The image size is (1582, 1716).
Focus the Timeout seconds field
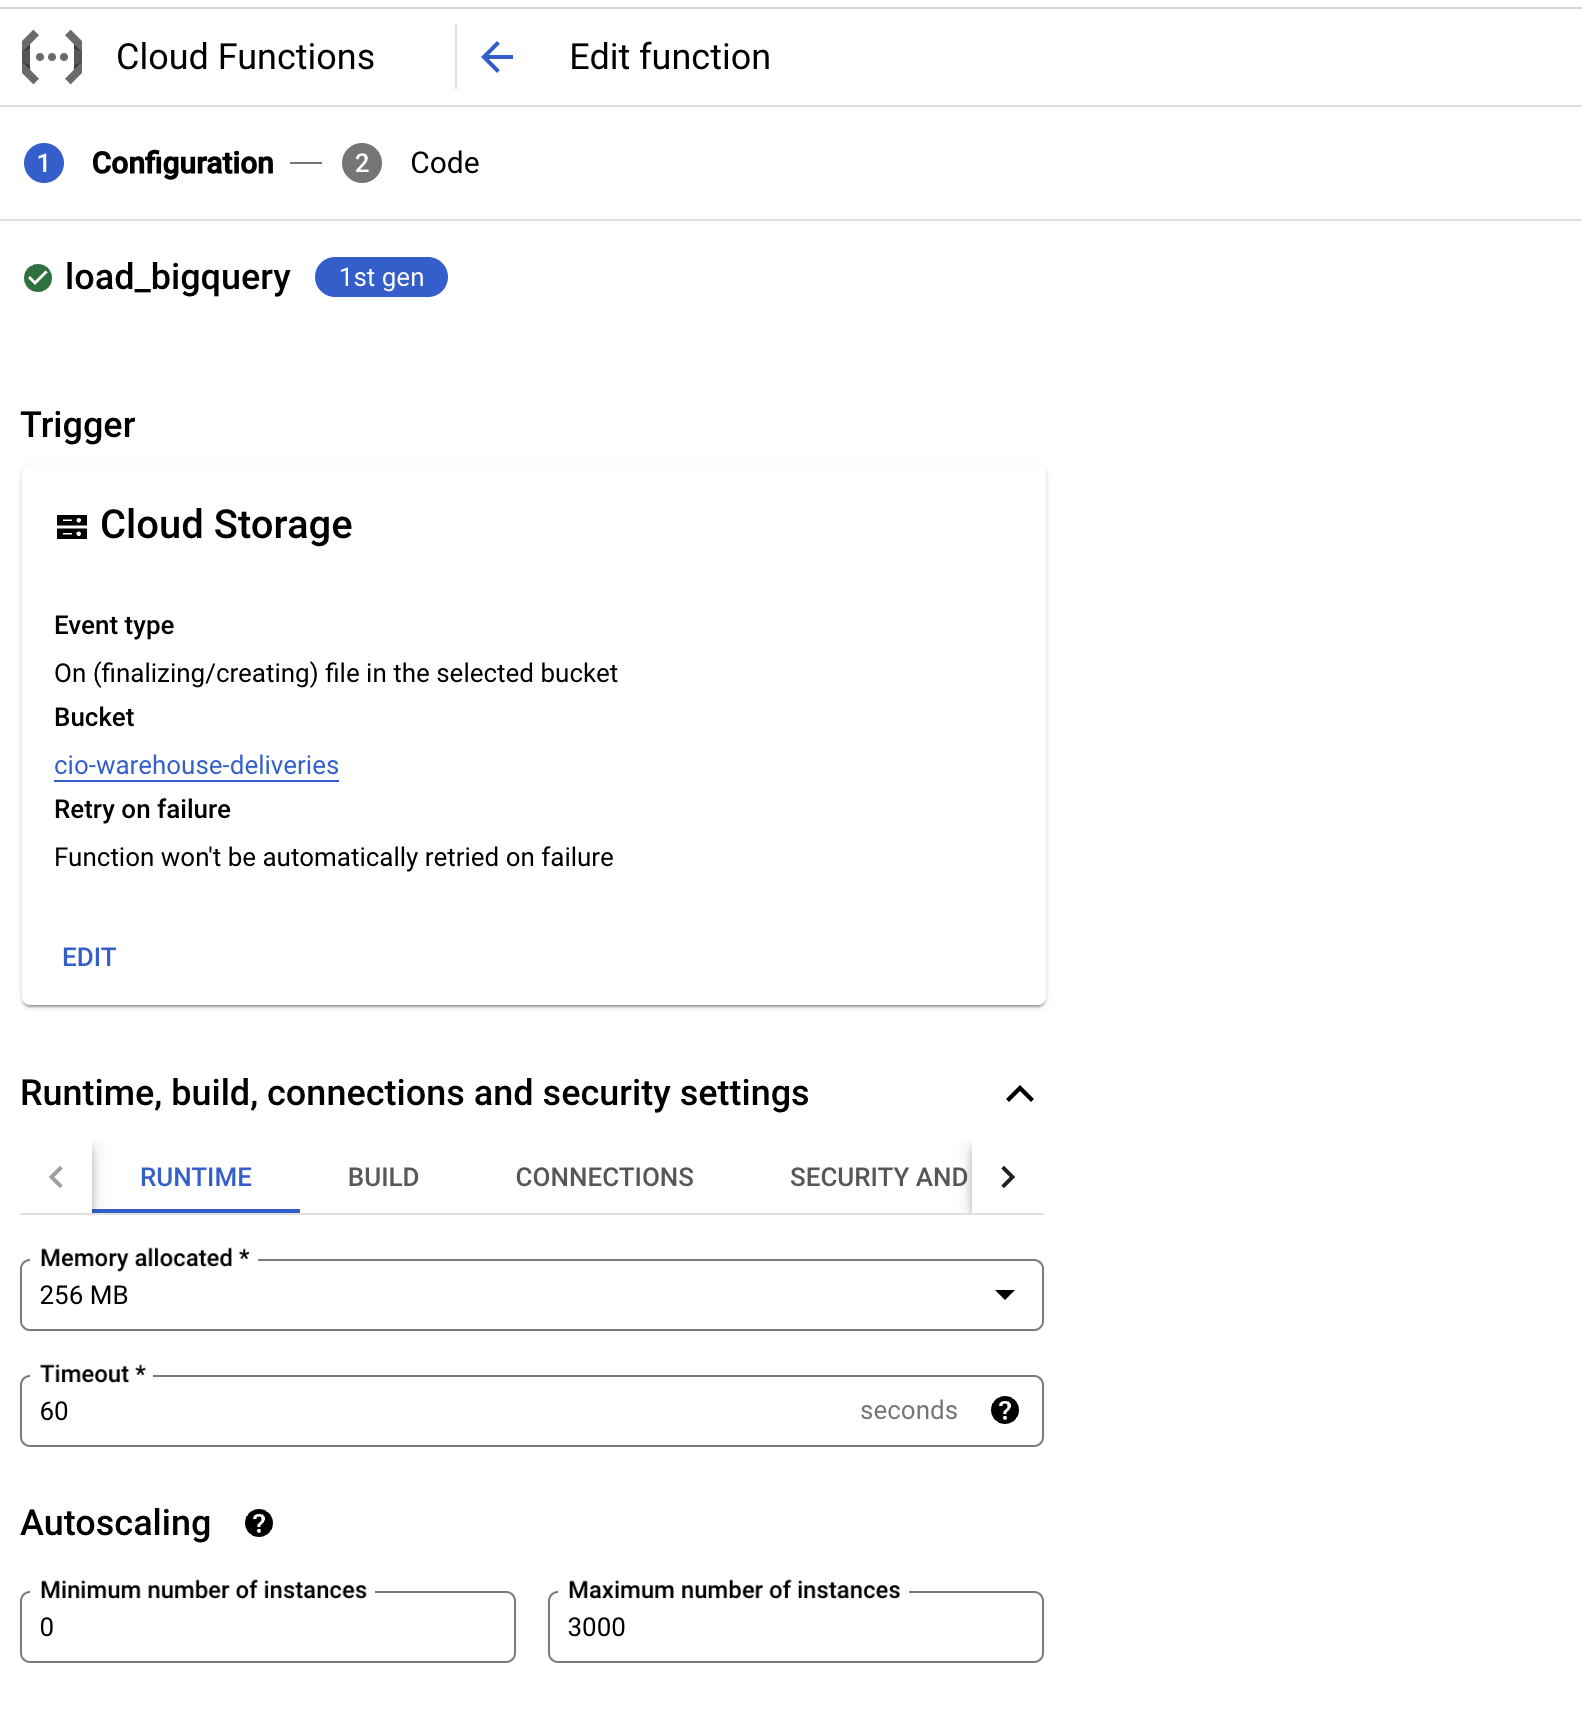click(x=532, y=1411)
